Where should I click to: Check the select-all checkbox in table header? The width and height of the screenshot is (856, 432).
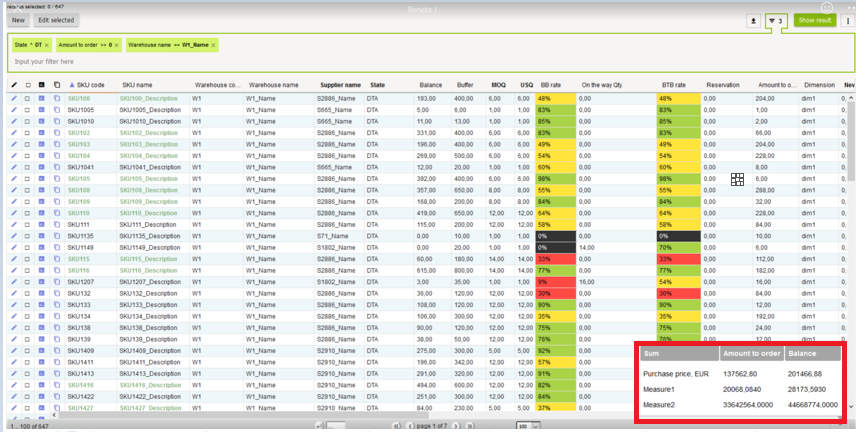coord(28,85)
